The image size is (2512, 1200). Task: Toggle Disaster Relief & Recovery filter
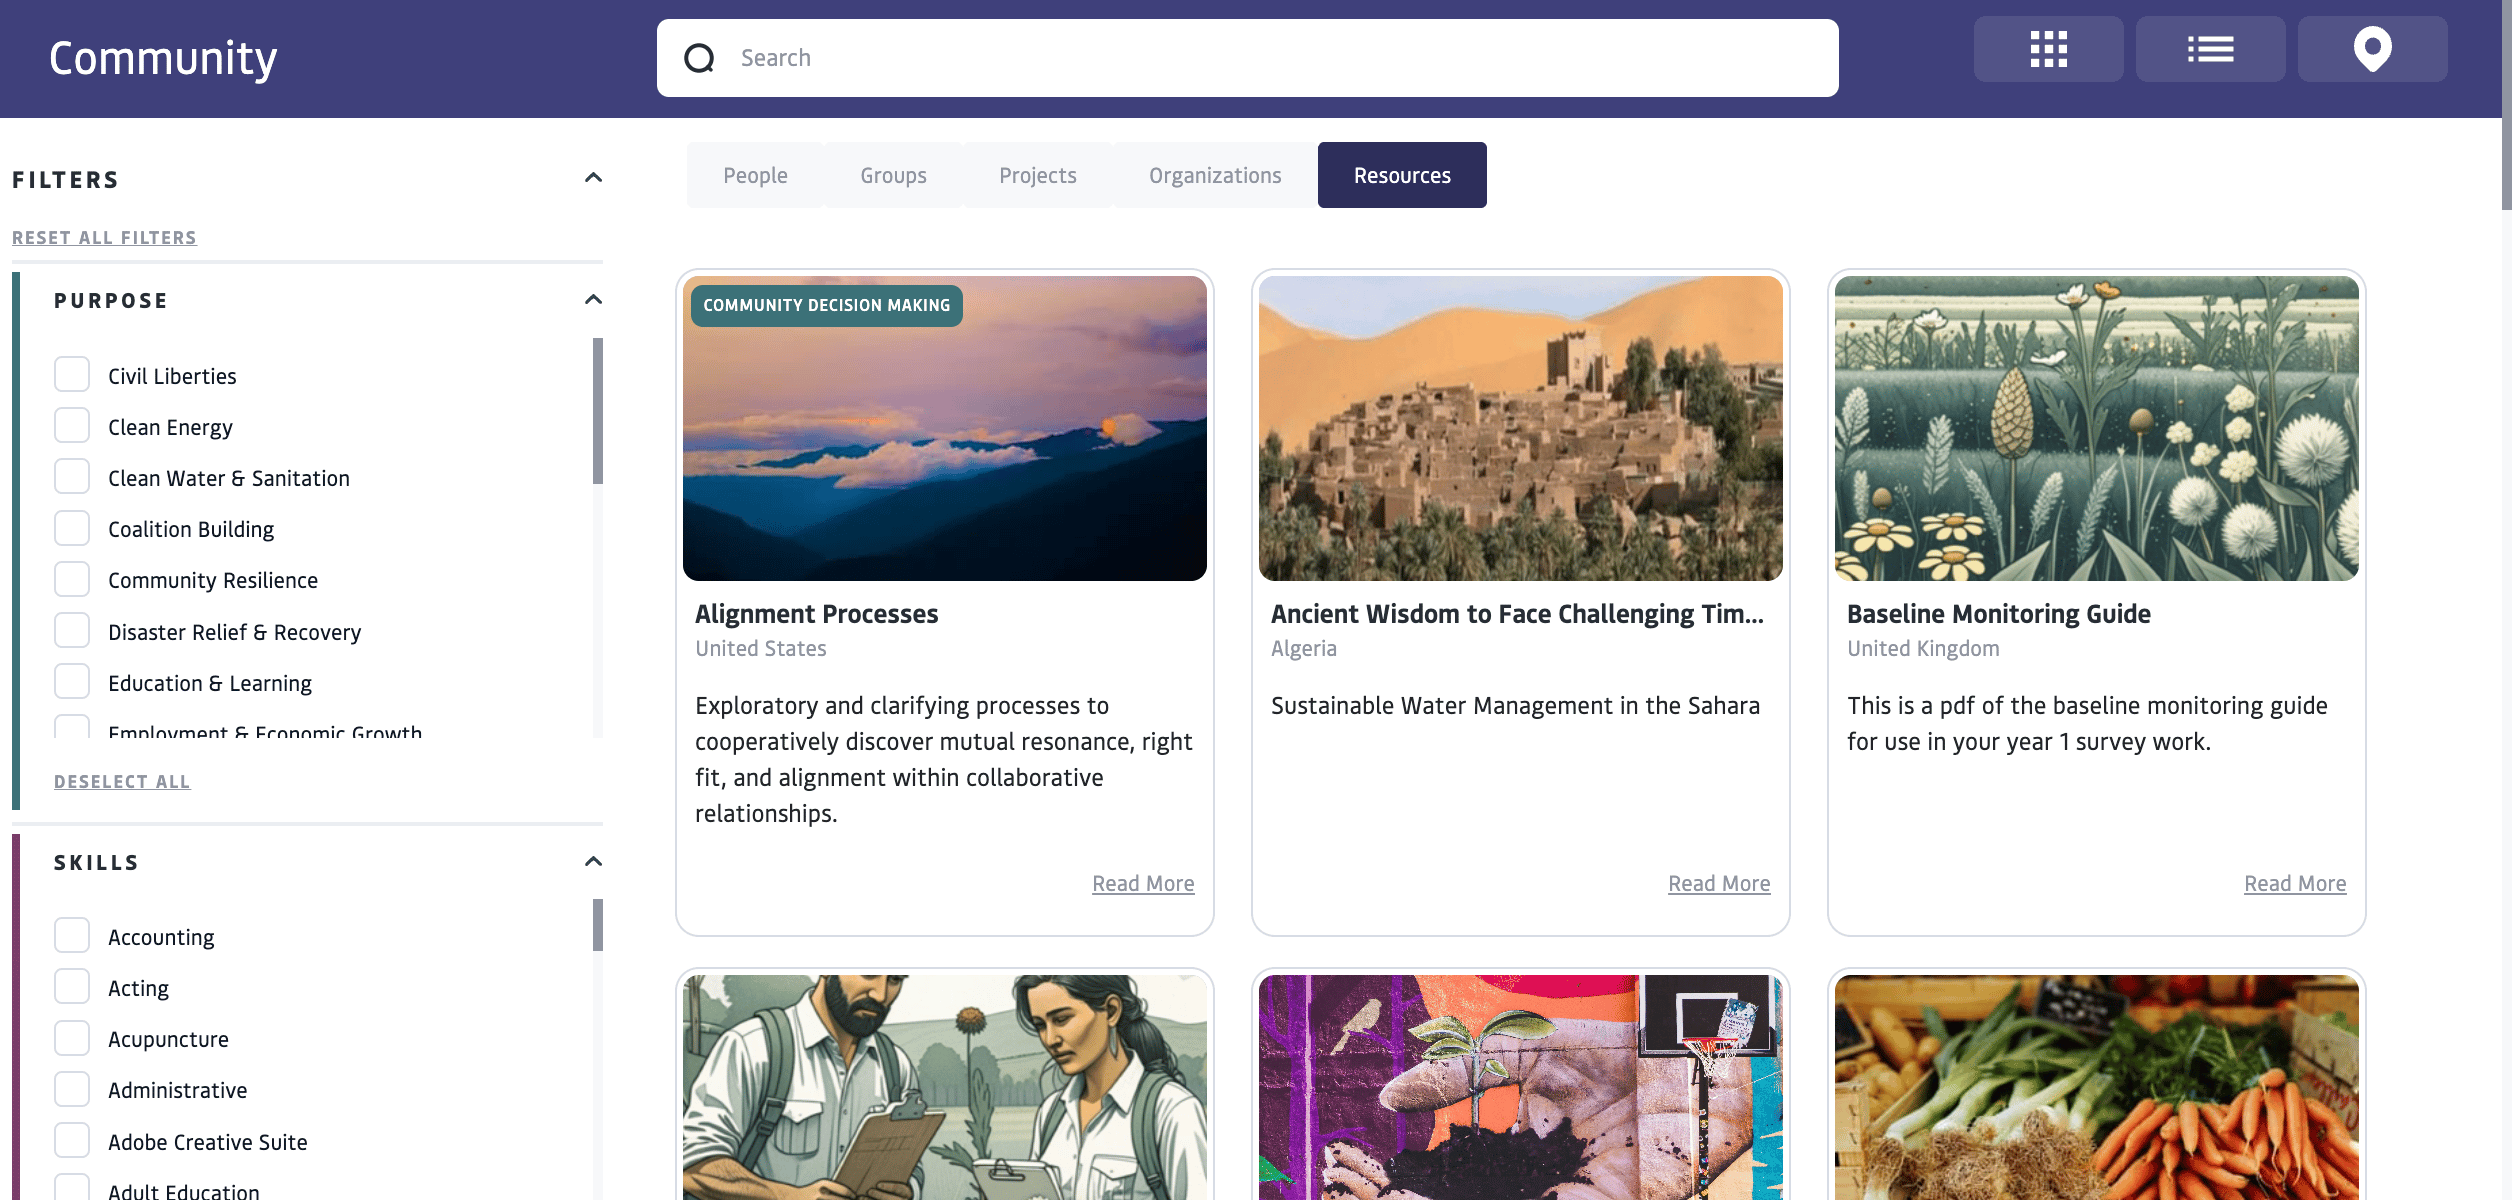click(x=72, y=631)
